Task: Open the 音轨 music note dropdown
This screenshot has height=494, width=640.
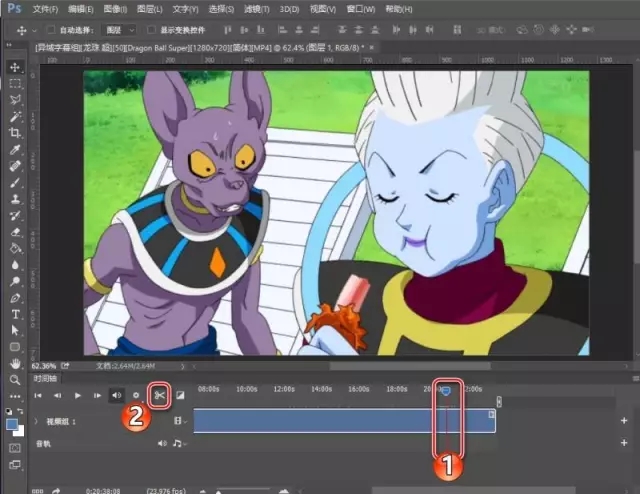Action: point(179,443)
